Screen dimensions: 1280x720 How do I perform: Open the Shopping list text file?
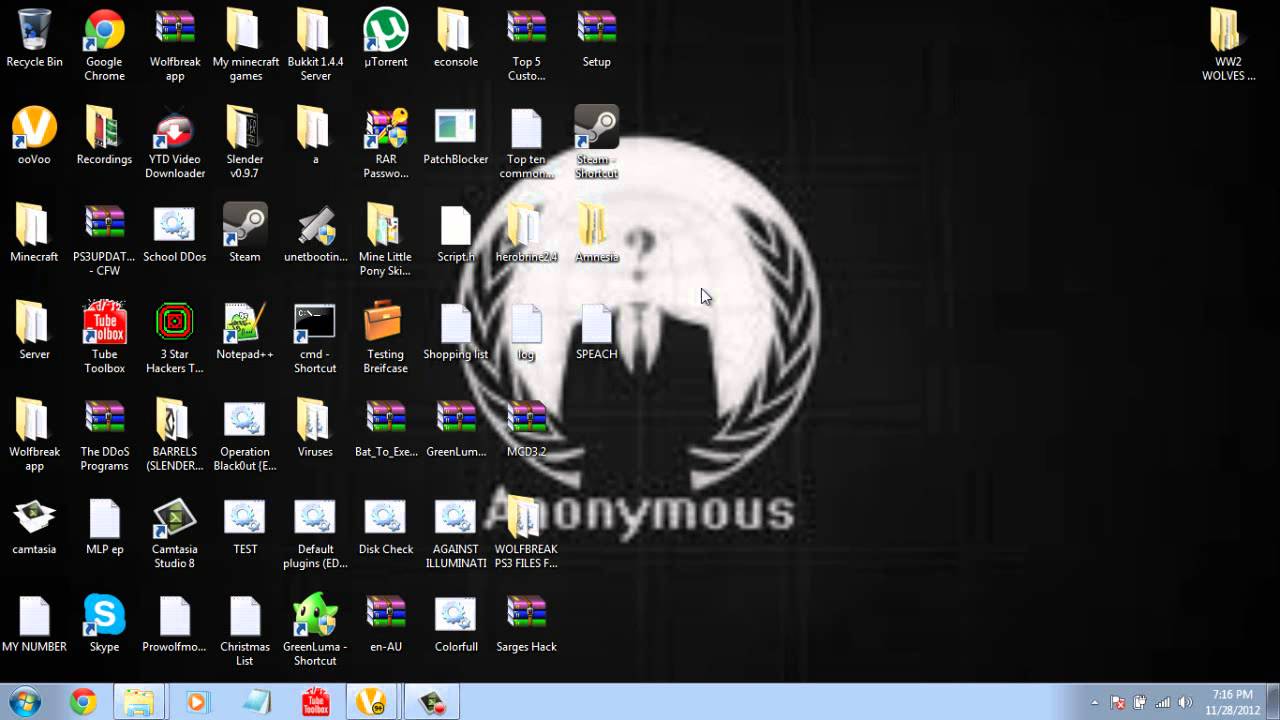456,331
